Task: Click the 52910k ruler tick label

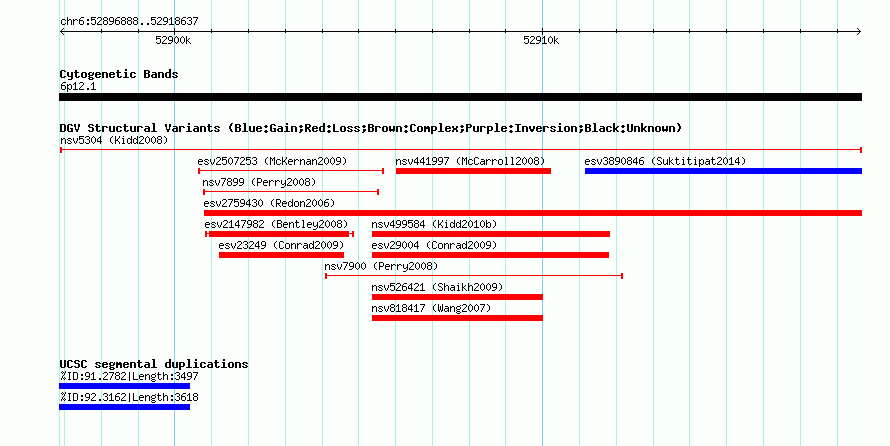Action: 541,40
